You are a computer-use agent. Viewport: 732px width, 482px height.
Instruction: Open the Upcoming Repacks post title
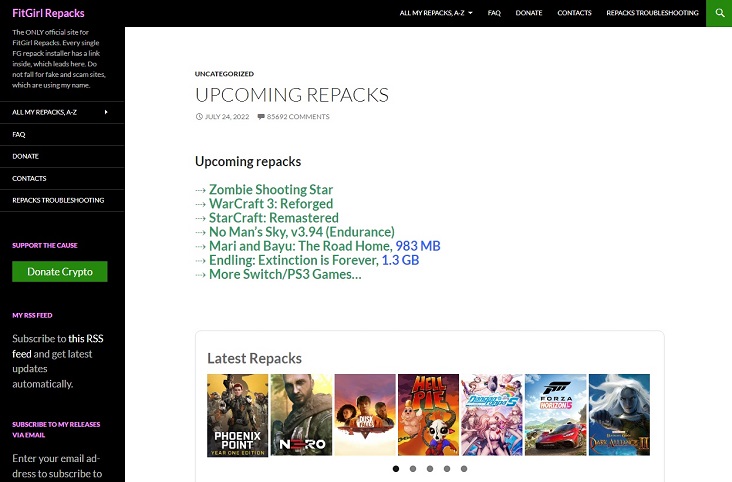[x=292, y=95]
